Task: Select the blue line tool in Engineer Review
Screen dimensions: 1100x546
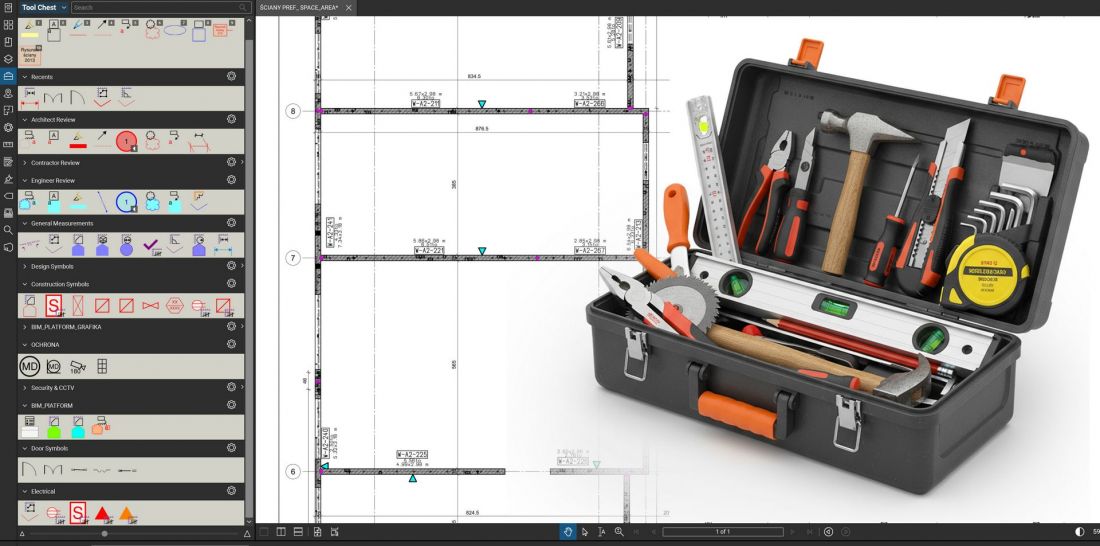Action: pos(102,202)
